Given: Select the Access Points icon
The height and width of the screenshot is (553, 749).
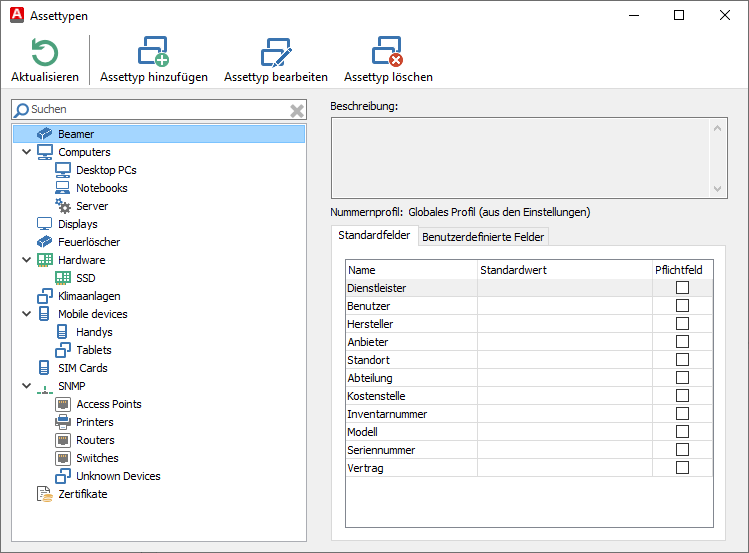Looking at the screenshot, I should (x=63, y=404).
